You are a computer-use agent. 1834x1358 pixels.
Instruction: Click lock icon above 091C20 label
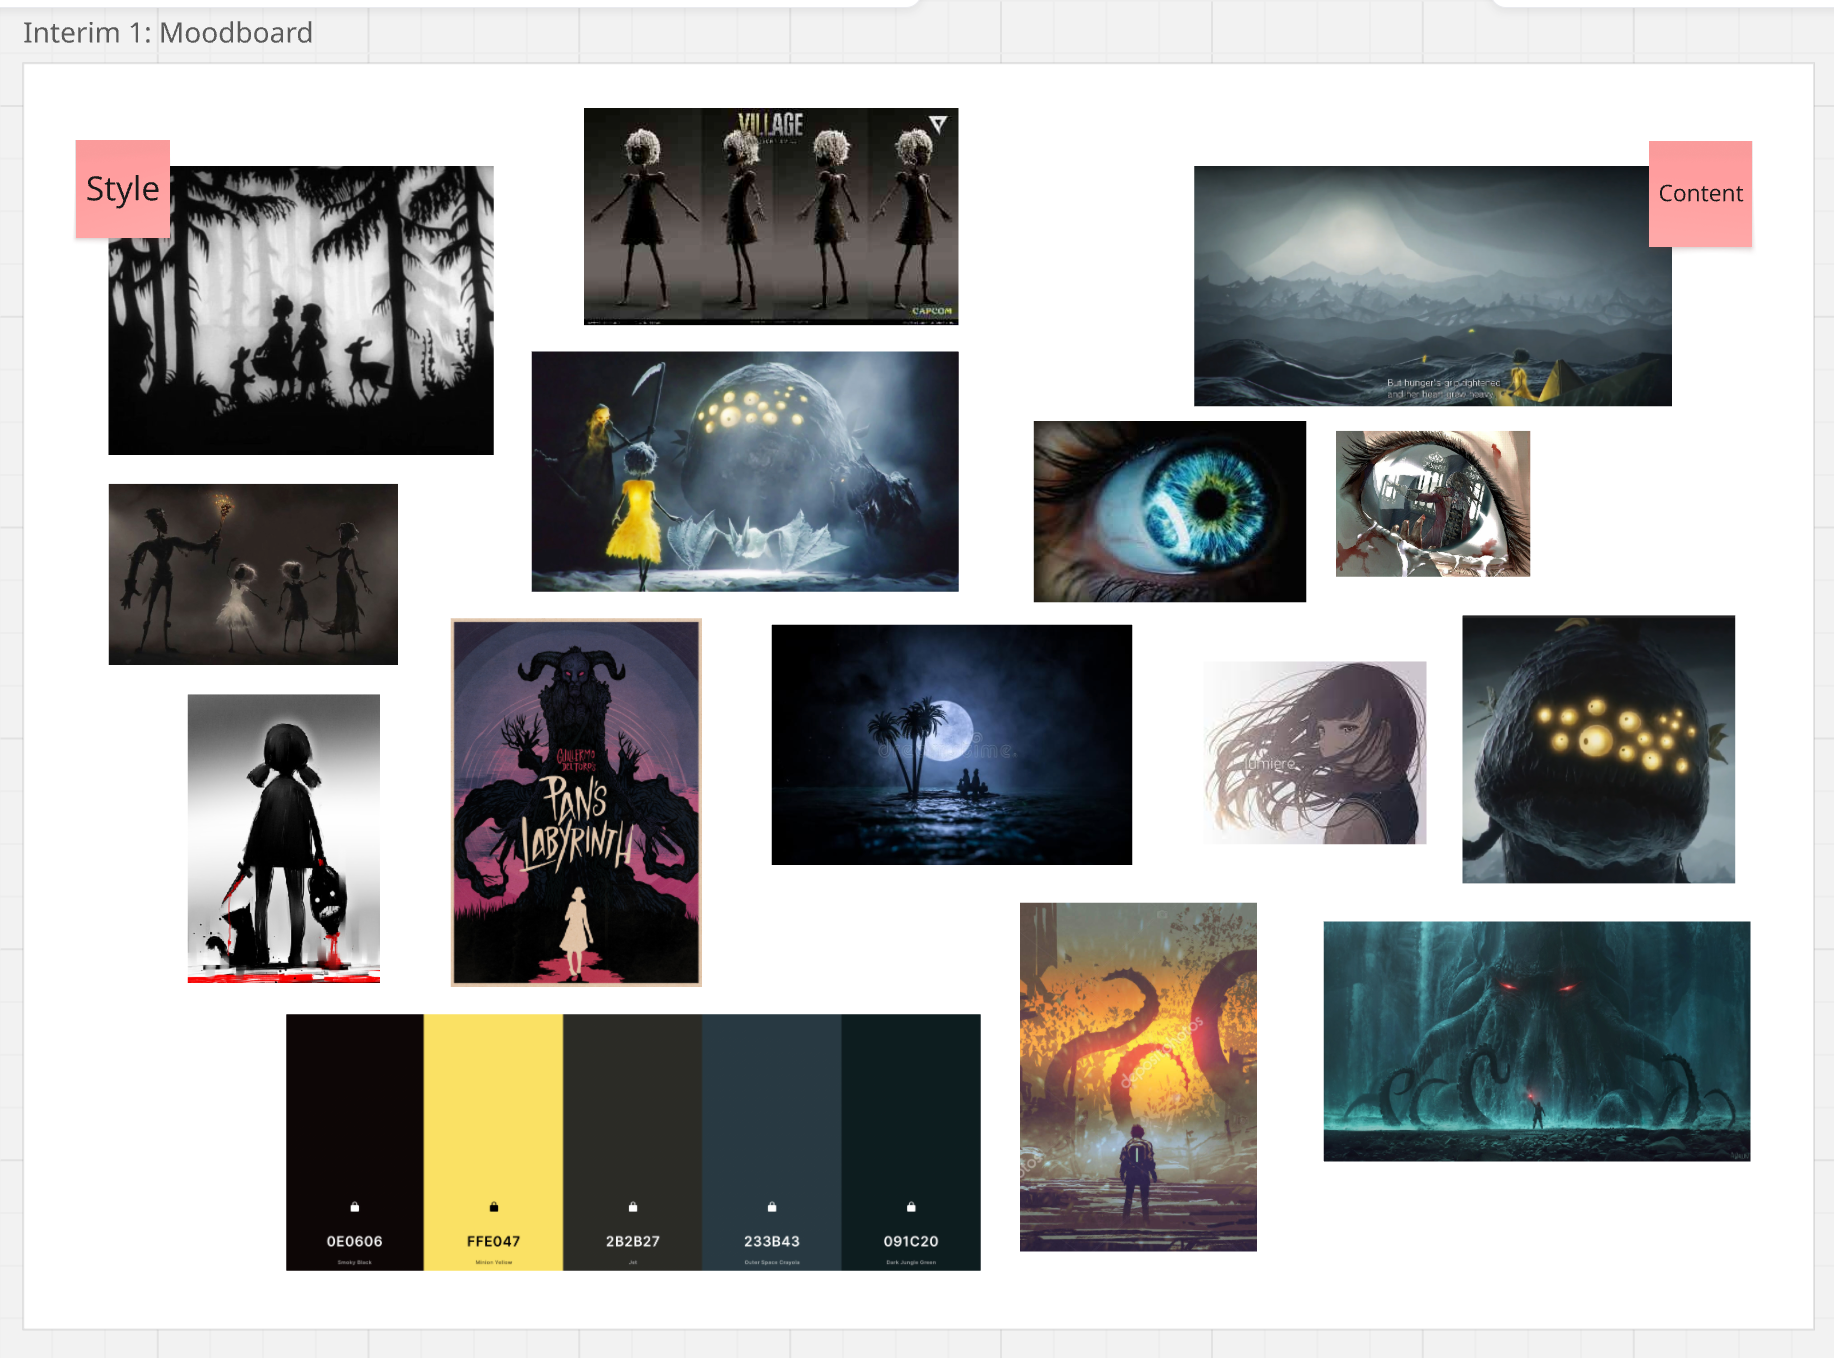[911, 1207]
